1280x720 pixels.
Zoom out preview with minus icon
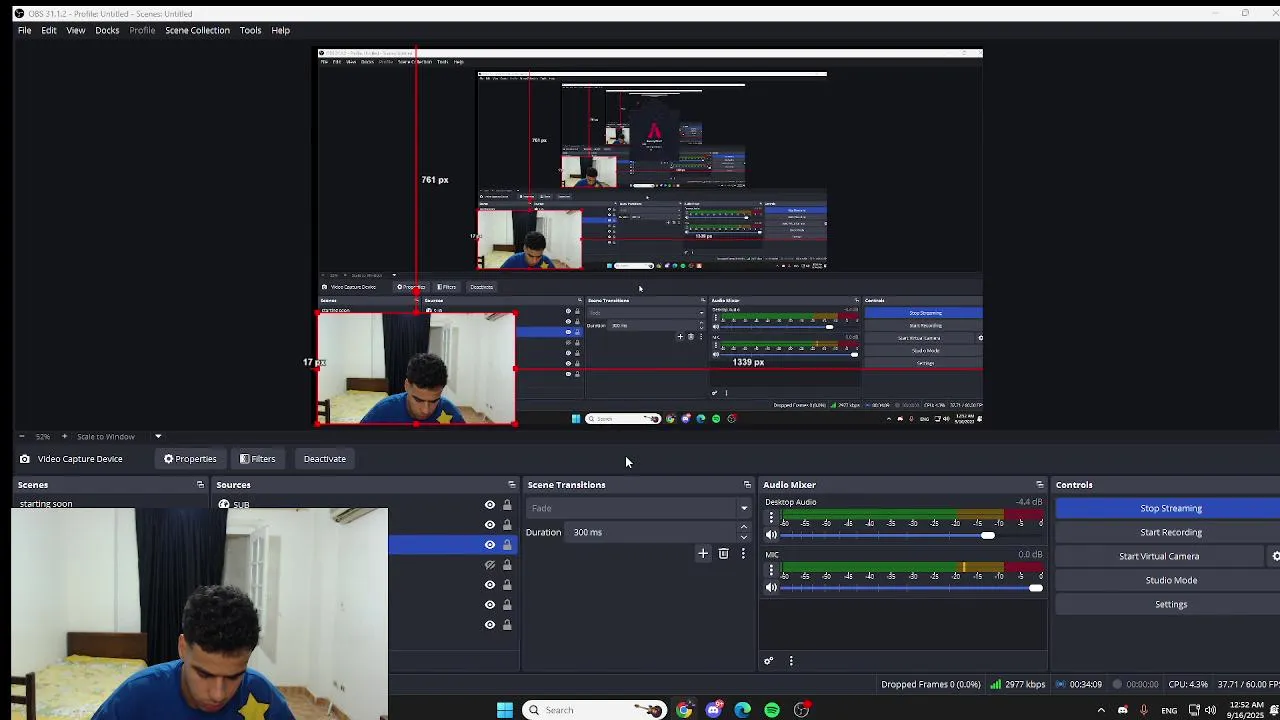tap(22, 437)
